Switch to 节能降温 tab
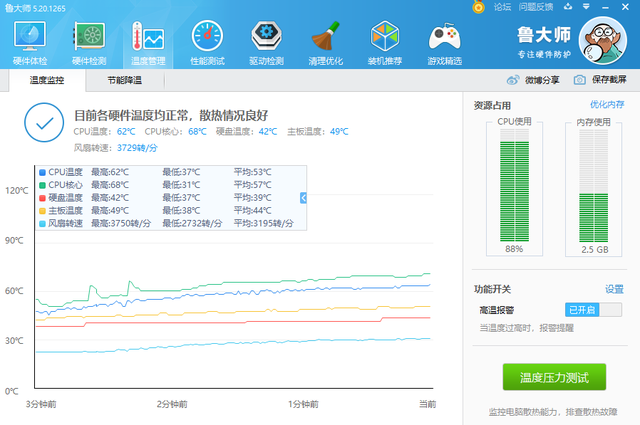 coord(124,80)
